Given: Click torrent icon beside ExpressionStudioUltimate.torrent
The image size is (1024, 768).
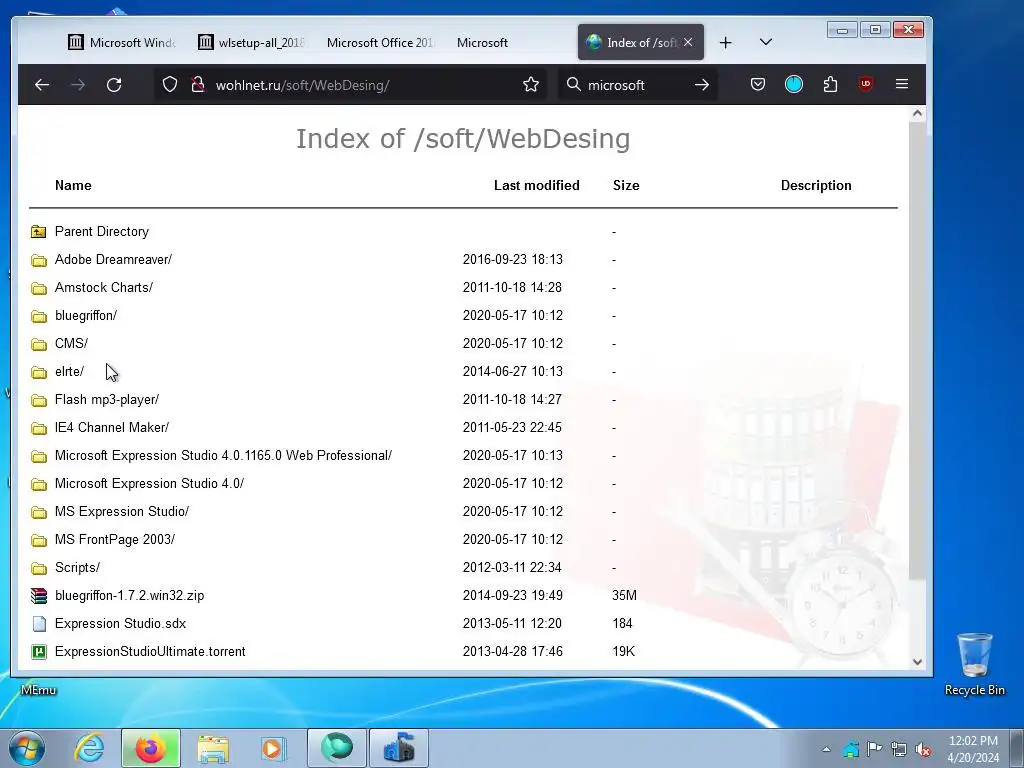Looking at the screenshot, I should 39,652.
